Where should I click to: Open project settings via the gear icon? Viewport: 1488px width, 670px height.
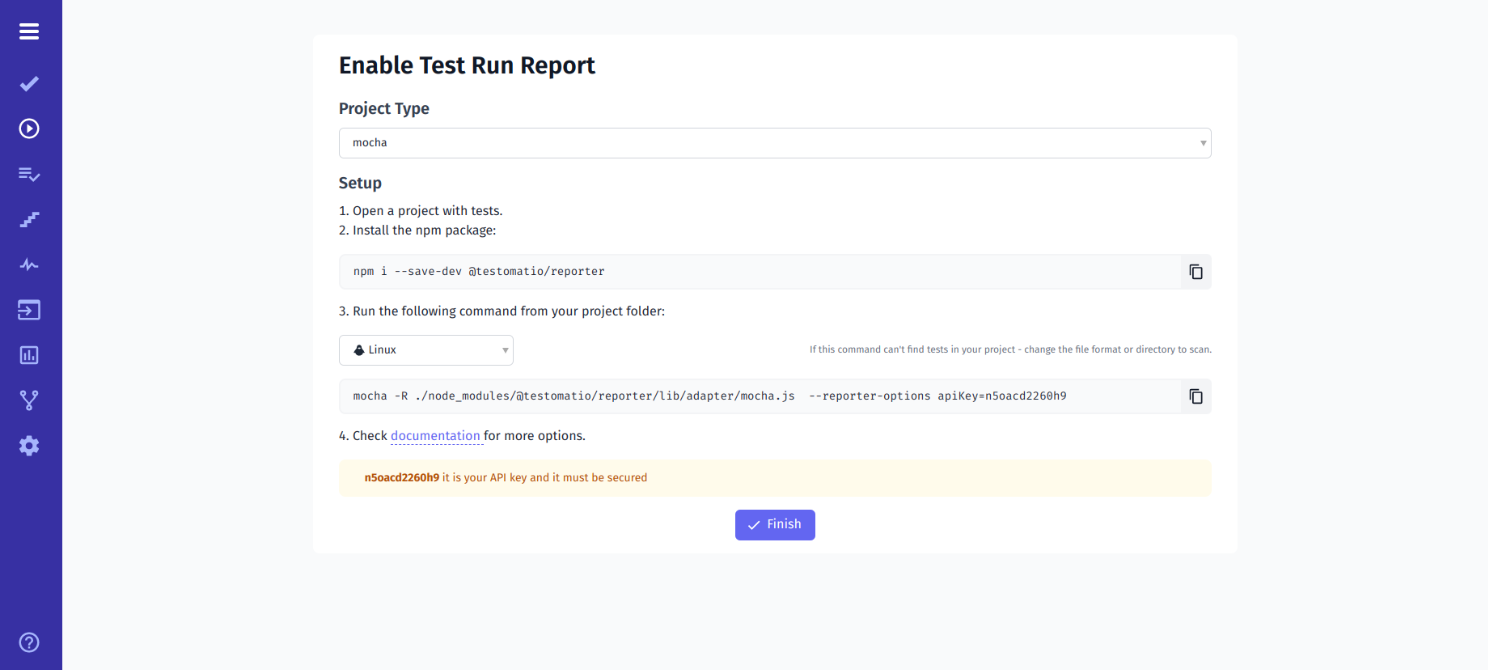tap(29, 446)
